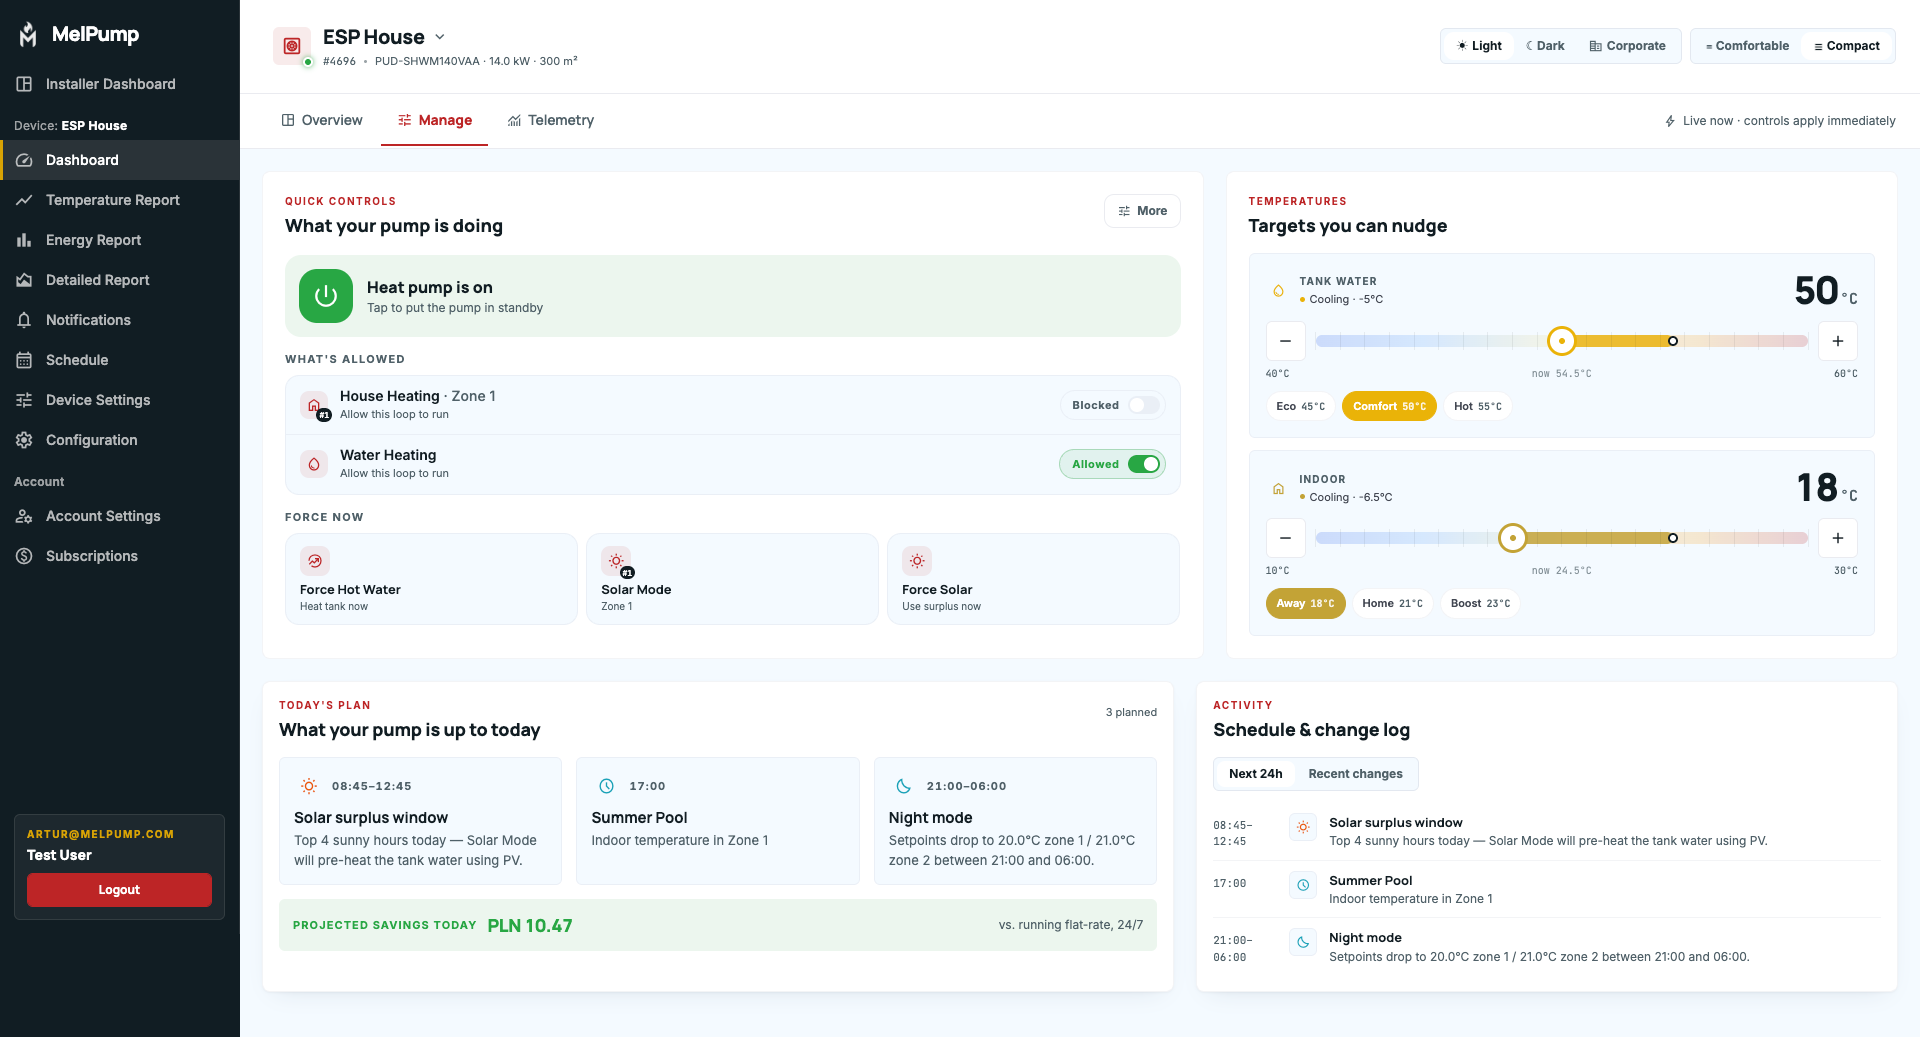Image resolution: width=1920 pixels, height=1037 pixels.
Task: Click the Indoor temperature slider handle
Action: [x=1513, y=538]
